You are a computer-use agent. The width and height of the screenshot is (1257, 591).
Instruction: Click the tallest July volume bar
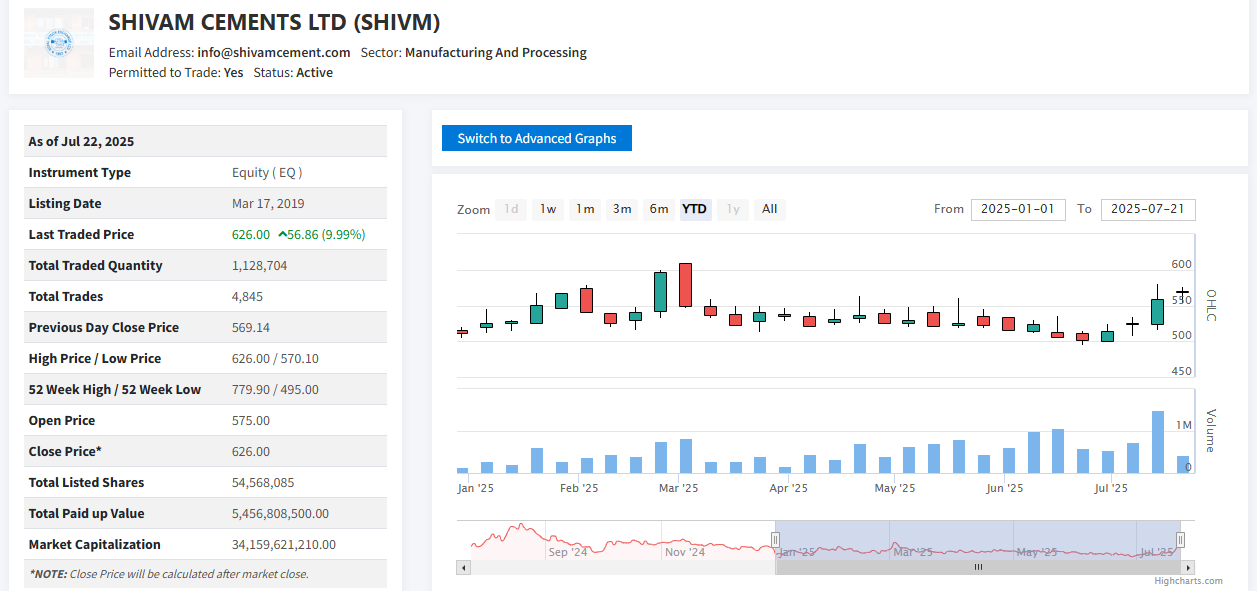1158,442
